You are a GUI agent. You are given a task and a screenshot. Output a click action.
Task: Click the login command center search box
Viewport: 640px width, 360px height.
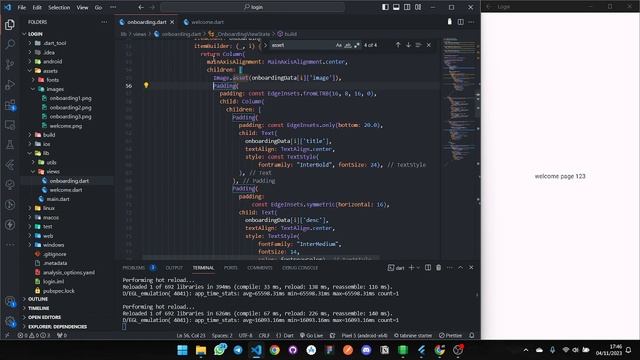tap(253, 7)
